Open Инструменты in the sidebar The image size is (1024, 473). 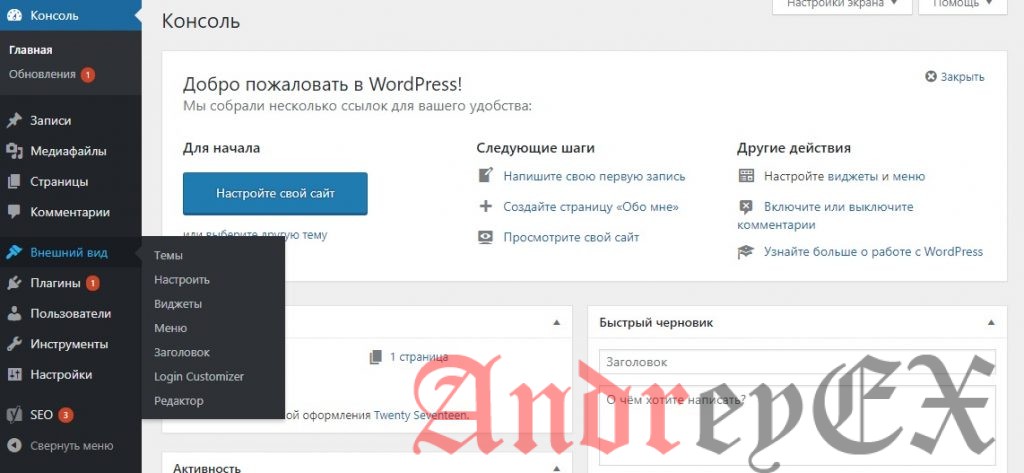tap(69, 344)
